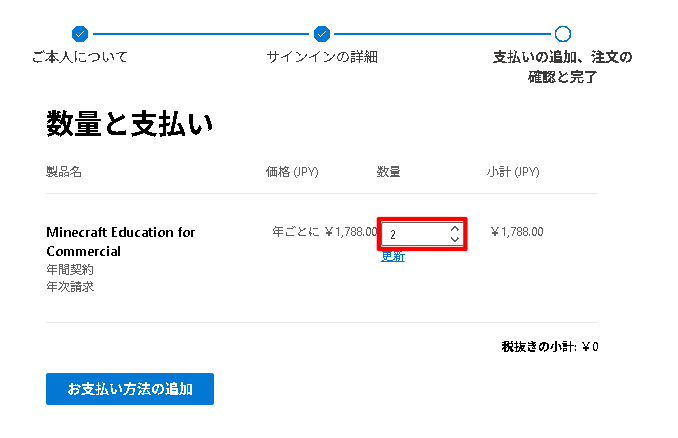
Task: Click the quantity input field showing 2
Action: (x=422, y=234)
